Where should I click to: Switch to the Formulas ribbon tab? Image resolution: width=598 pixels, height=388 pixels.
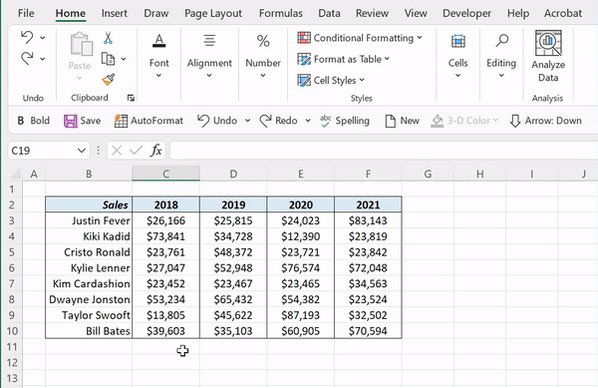point(281,13)
